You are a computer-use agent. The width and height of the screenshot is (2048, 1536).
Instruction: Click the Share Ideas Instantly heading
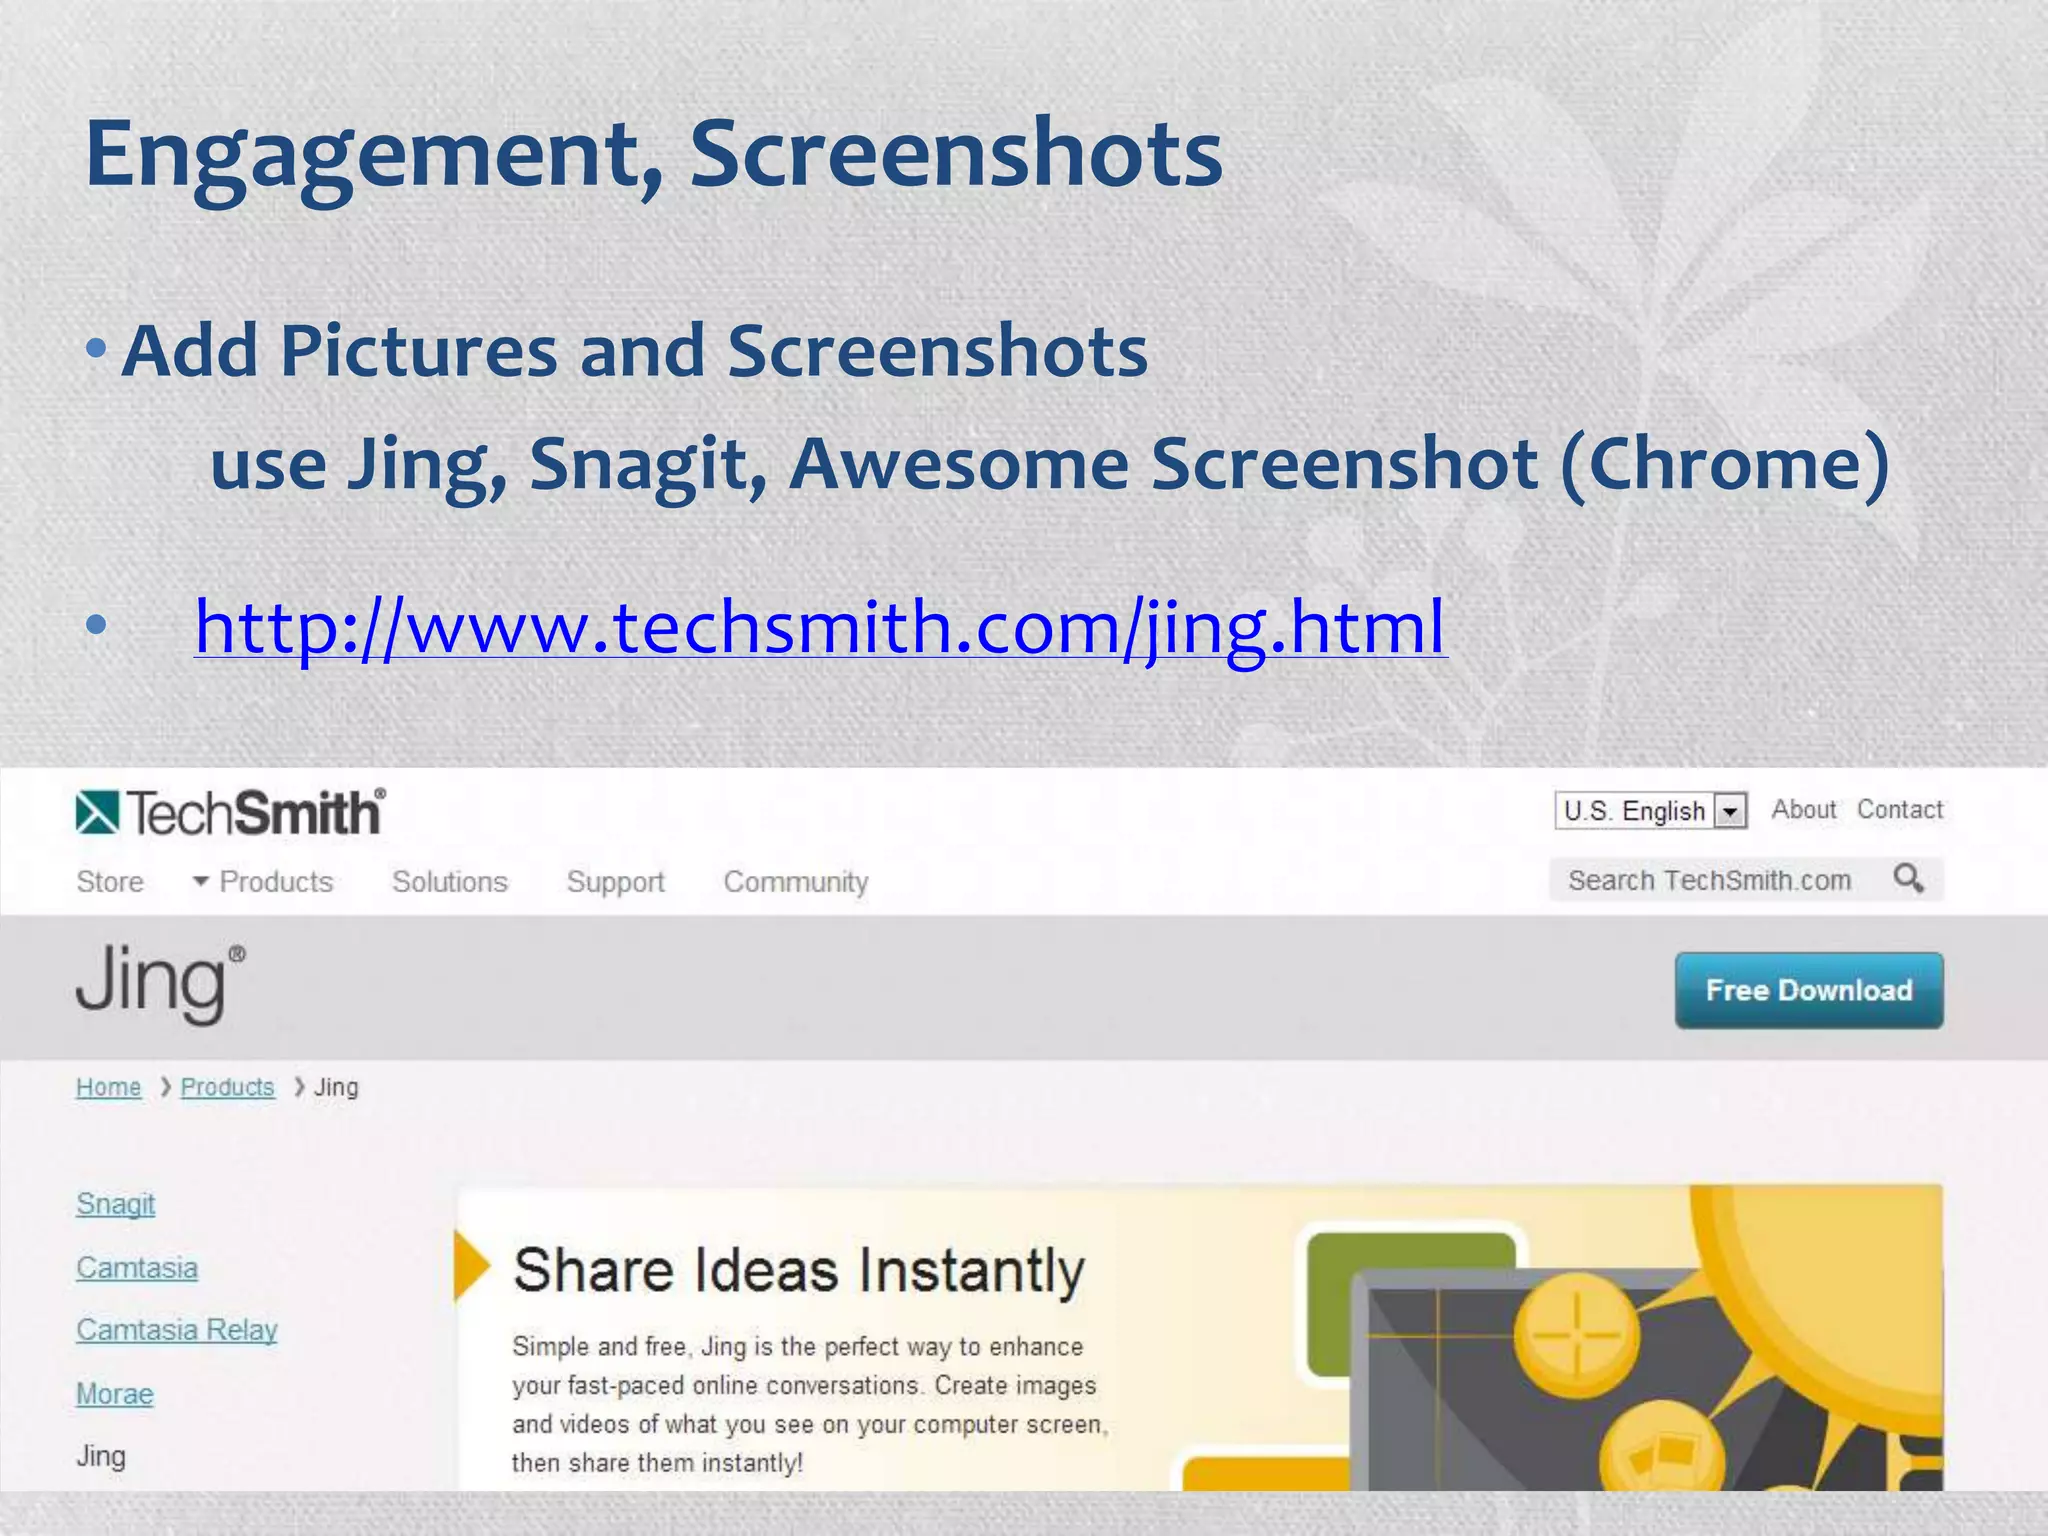click(799, 1271)
